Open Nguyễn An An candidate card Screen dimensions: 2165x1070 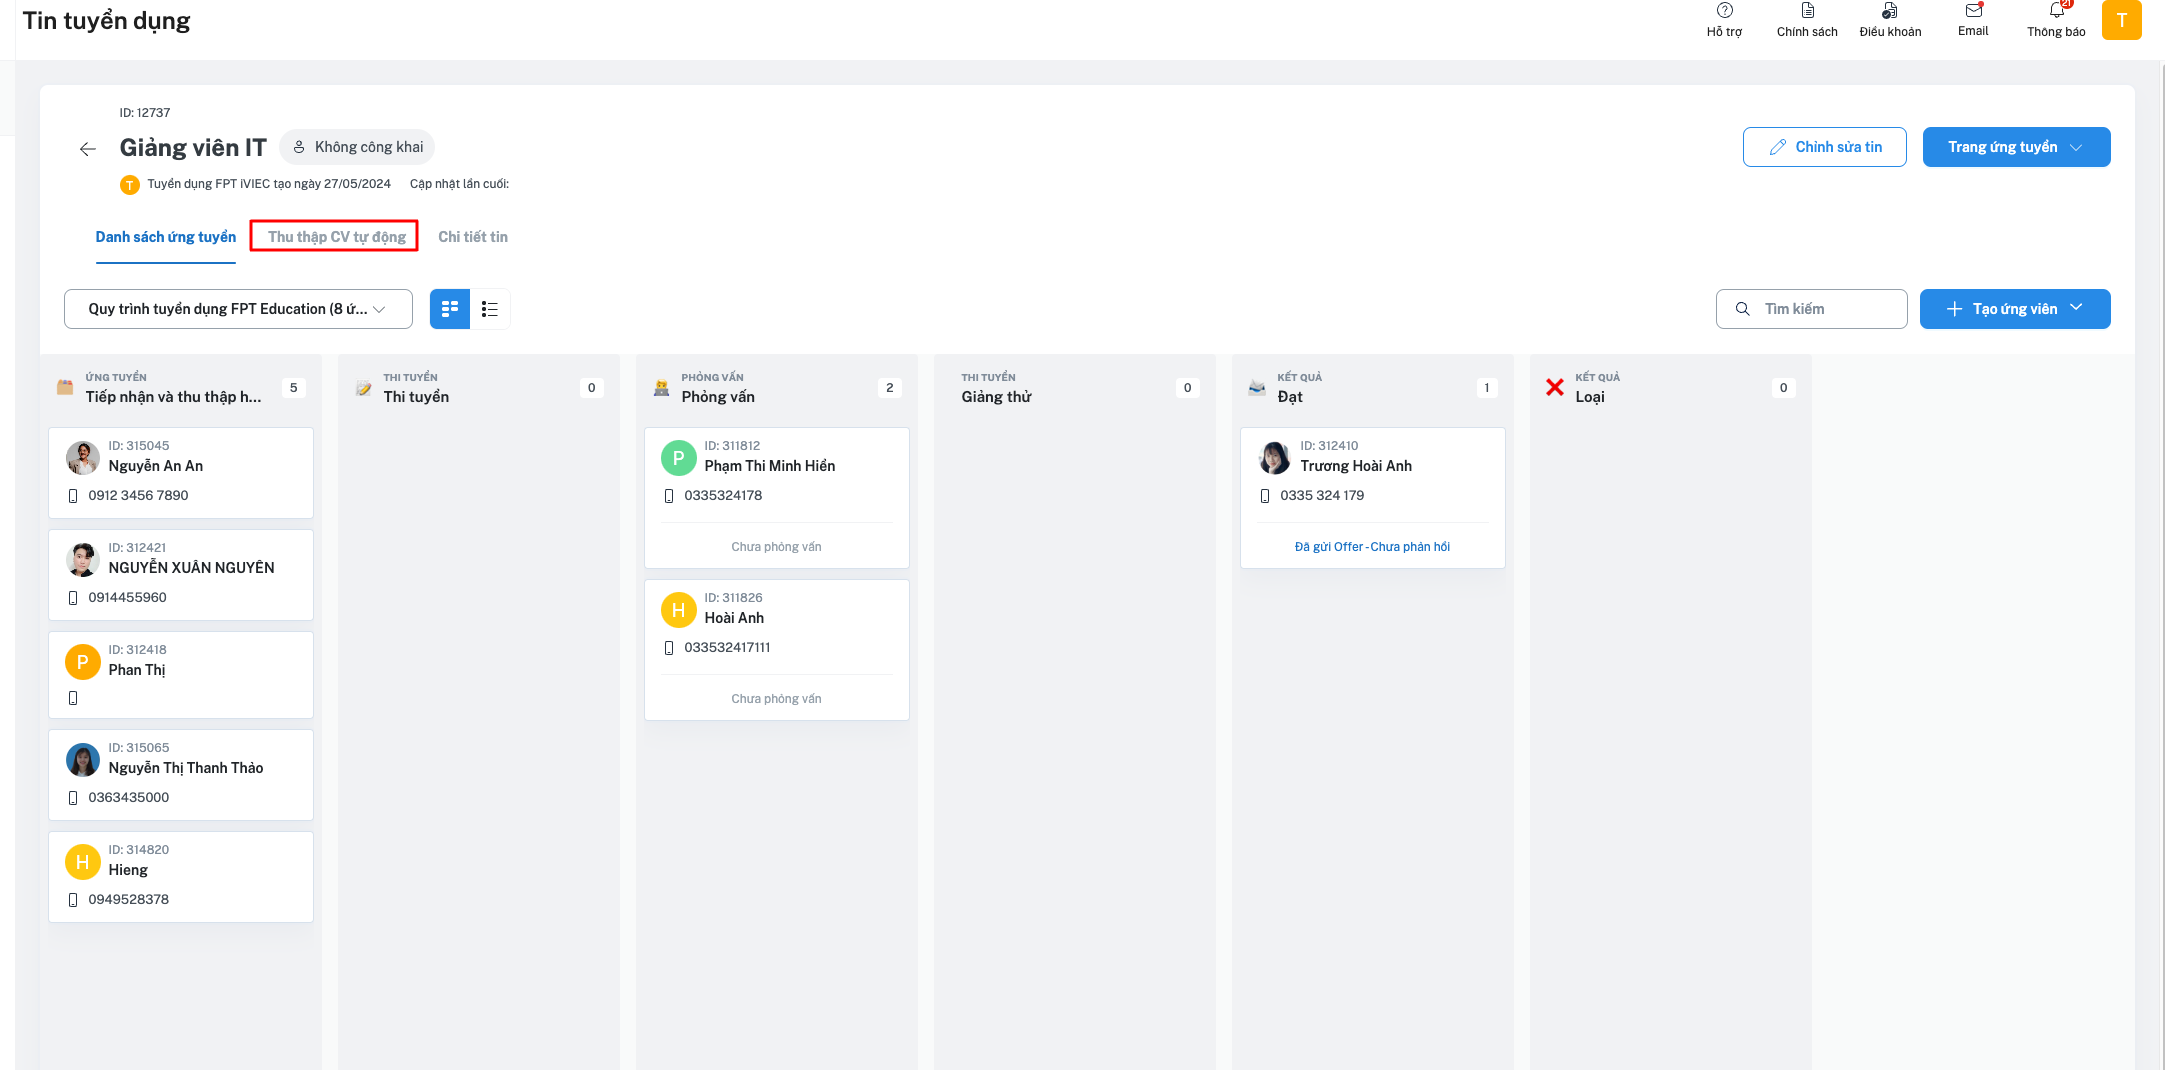click(181, 472)
